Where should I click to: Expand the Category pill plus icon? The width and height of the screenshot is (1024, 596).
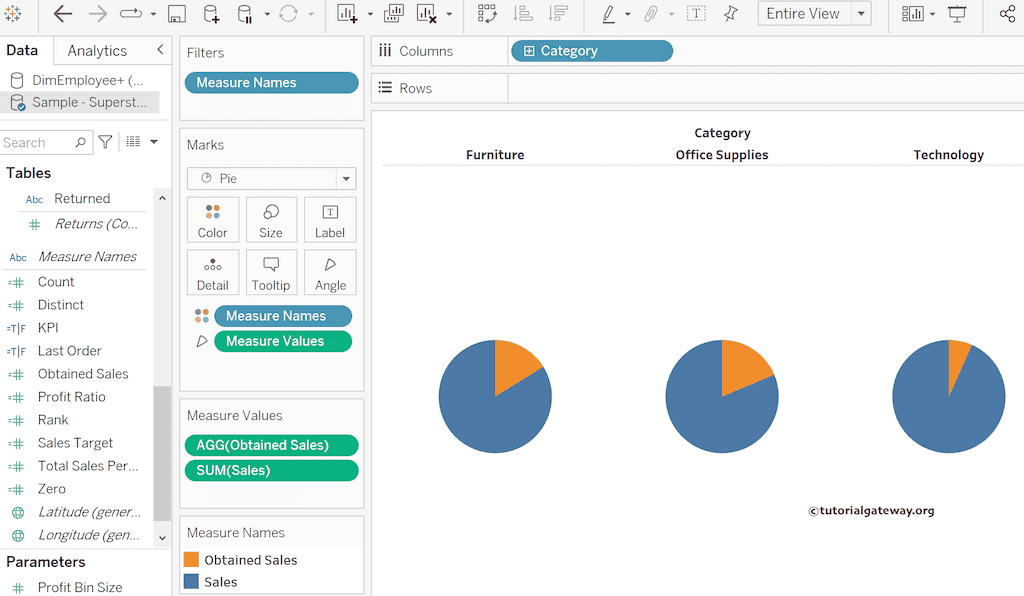[x=529, y=51]
